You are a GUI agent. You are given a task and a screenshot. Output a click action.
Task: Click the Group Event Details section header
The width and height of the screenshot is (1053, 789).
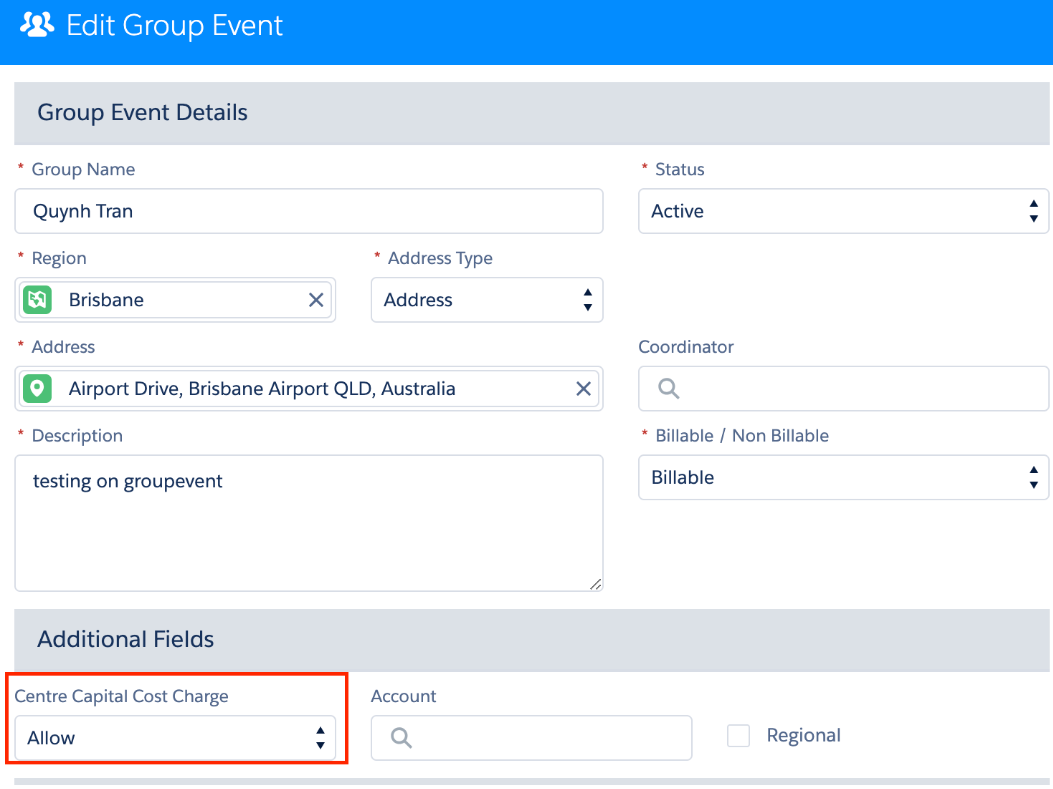click(143, 113)
